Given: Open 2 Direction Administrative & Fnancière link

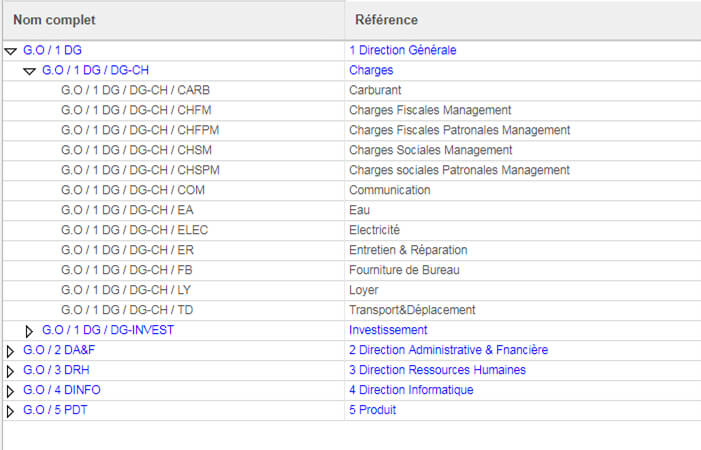Looking at the screenshot, I should tap(448, 350).
